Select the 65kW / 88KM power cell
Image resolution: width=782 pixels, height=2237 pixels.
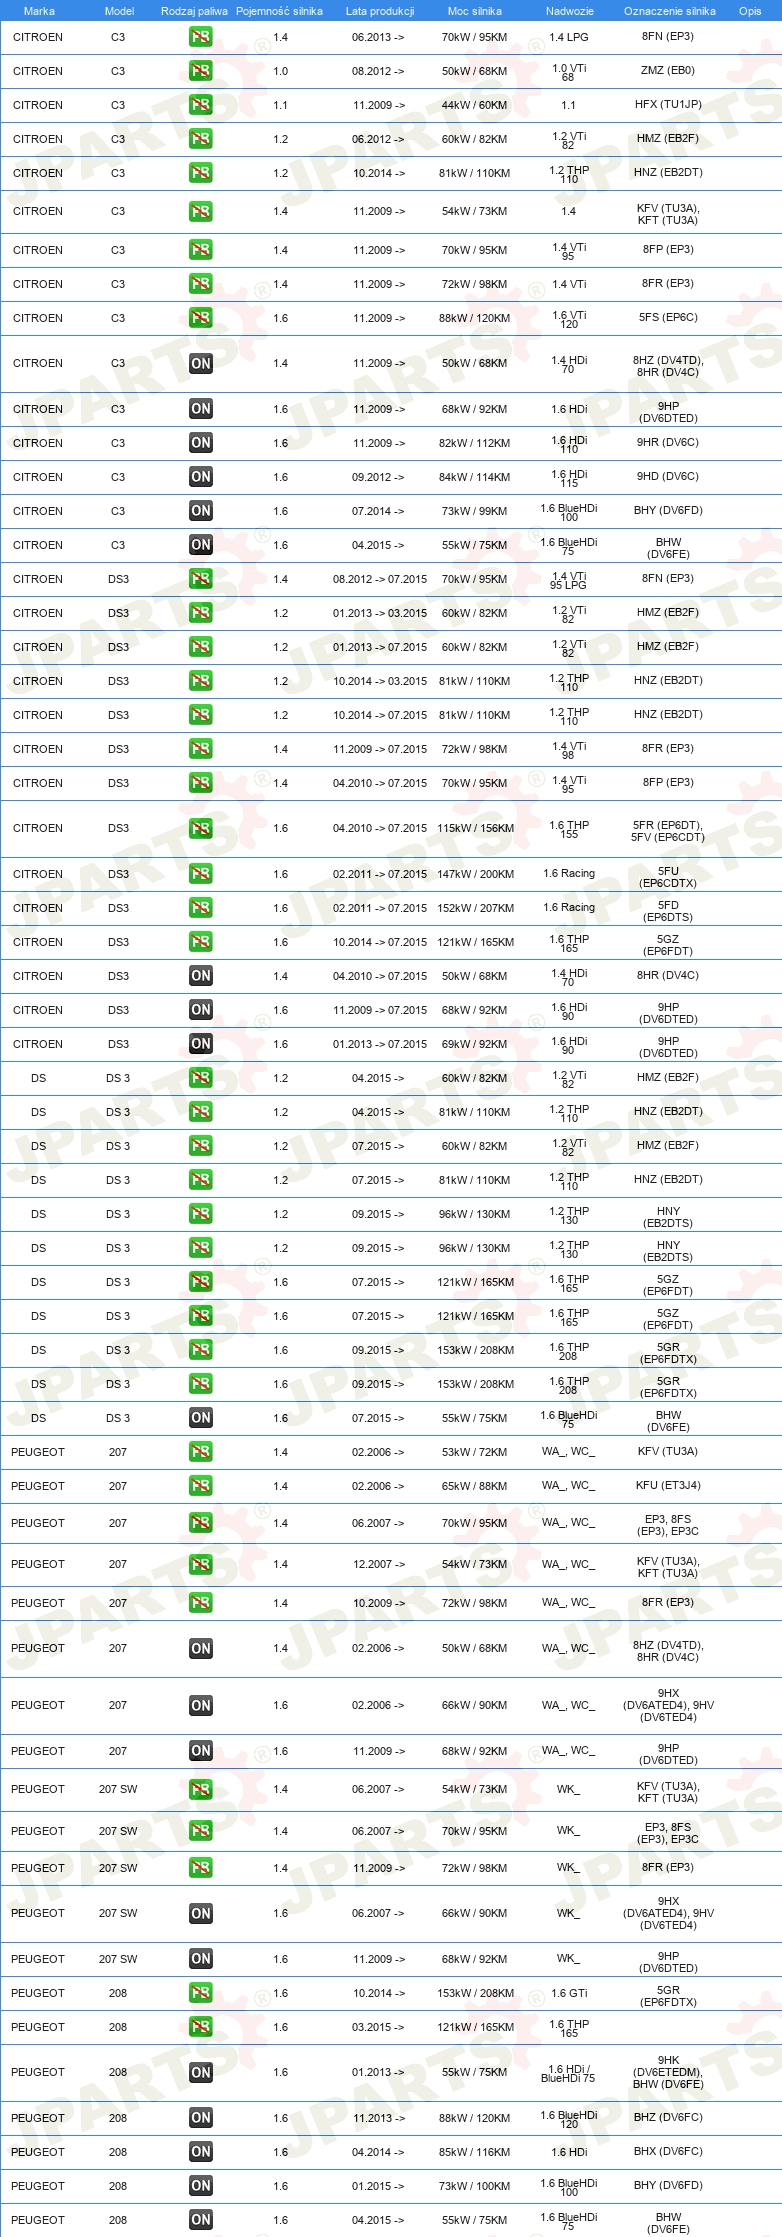(474, 1486)
